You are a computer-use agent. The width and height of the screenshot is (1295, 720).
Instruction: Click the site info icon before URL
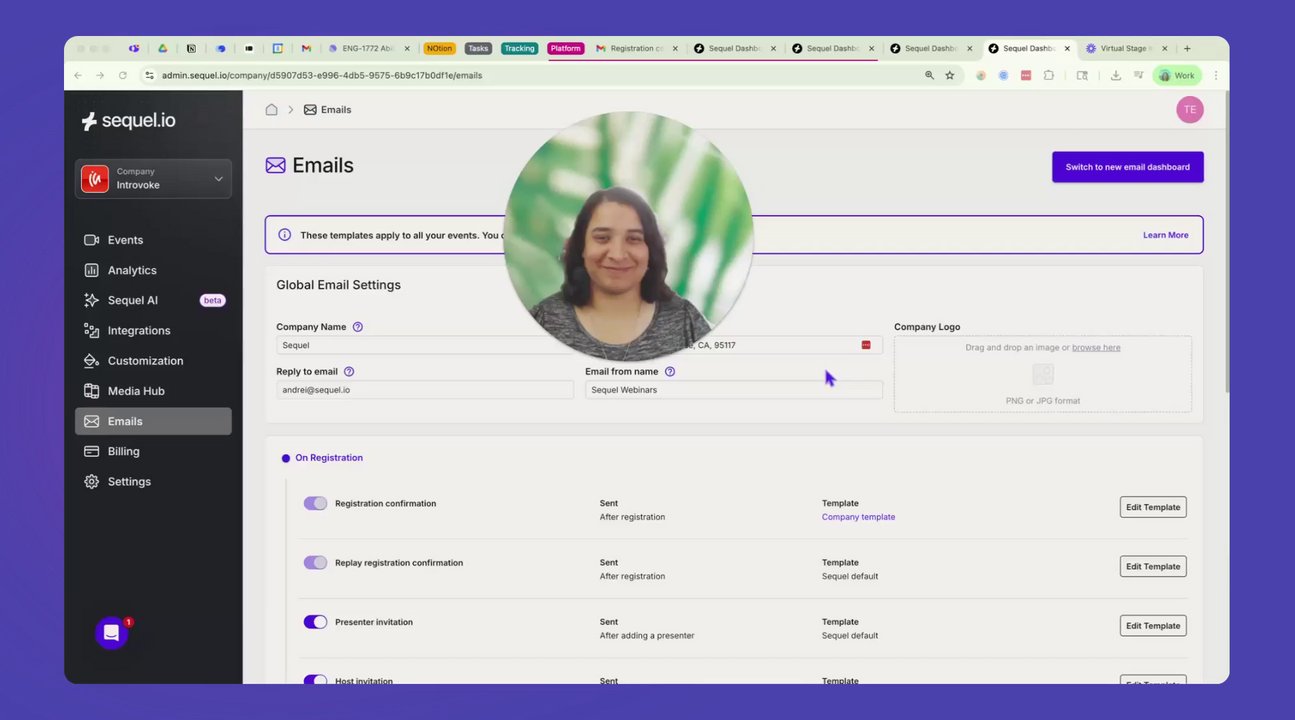coord(149,75)
